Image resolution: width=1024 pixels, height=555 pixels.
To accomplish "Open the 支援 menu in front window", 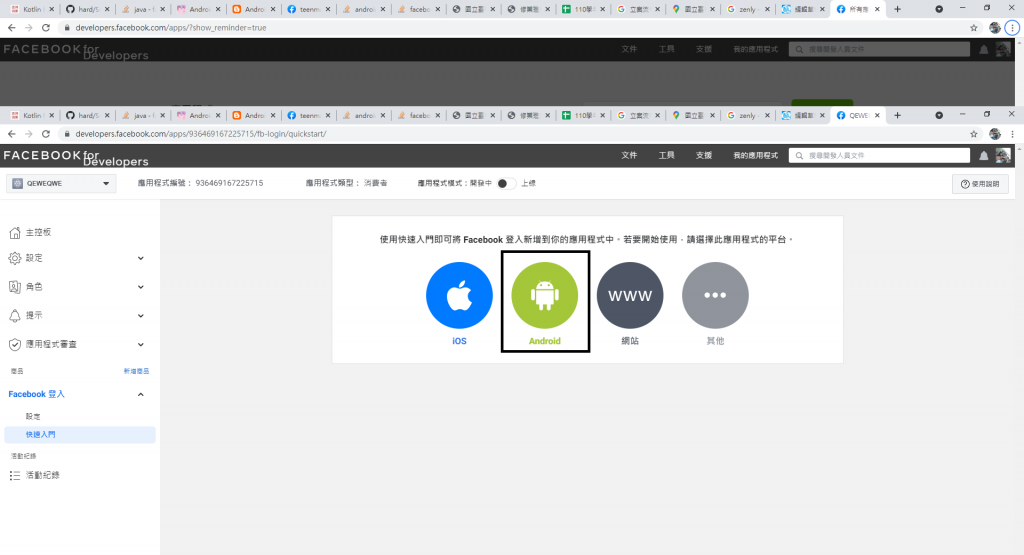I will click(703, 155).
